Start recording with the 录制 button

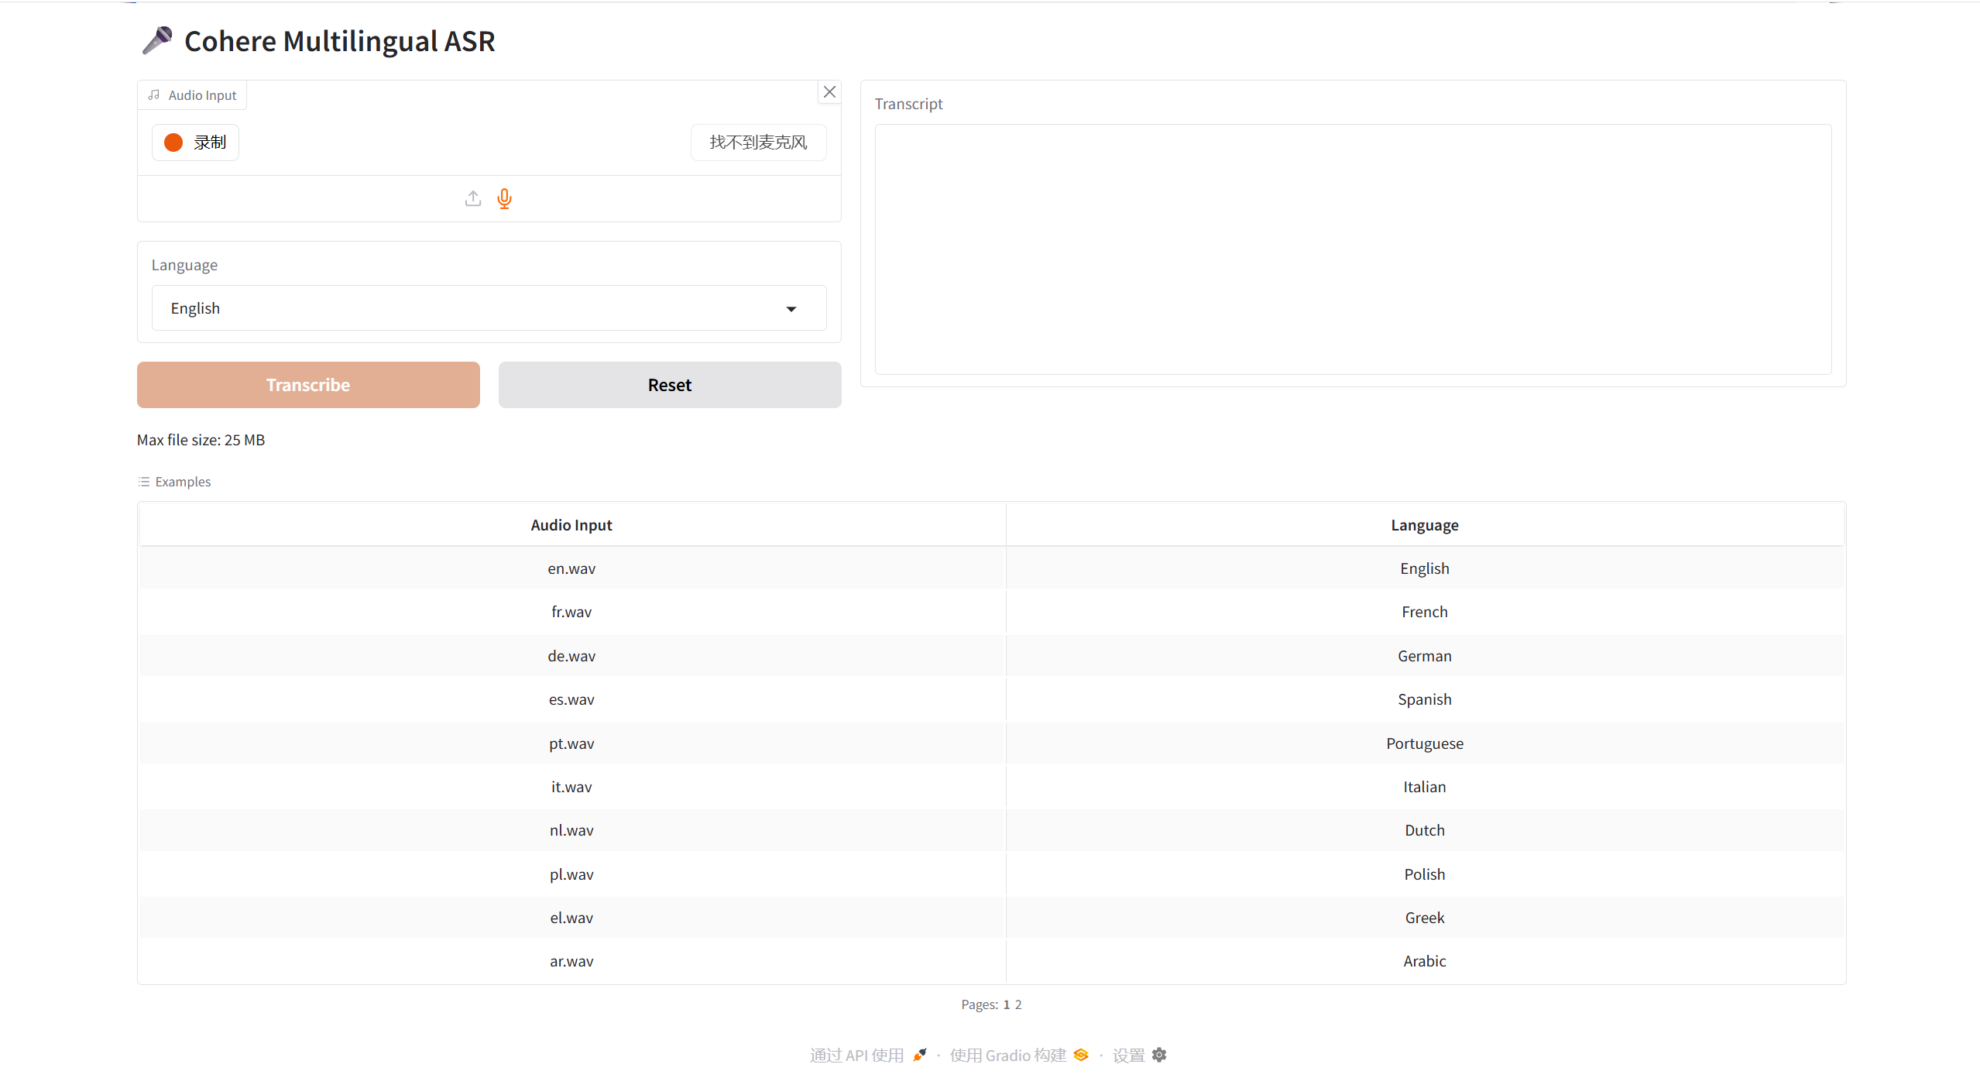point(196,143)
